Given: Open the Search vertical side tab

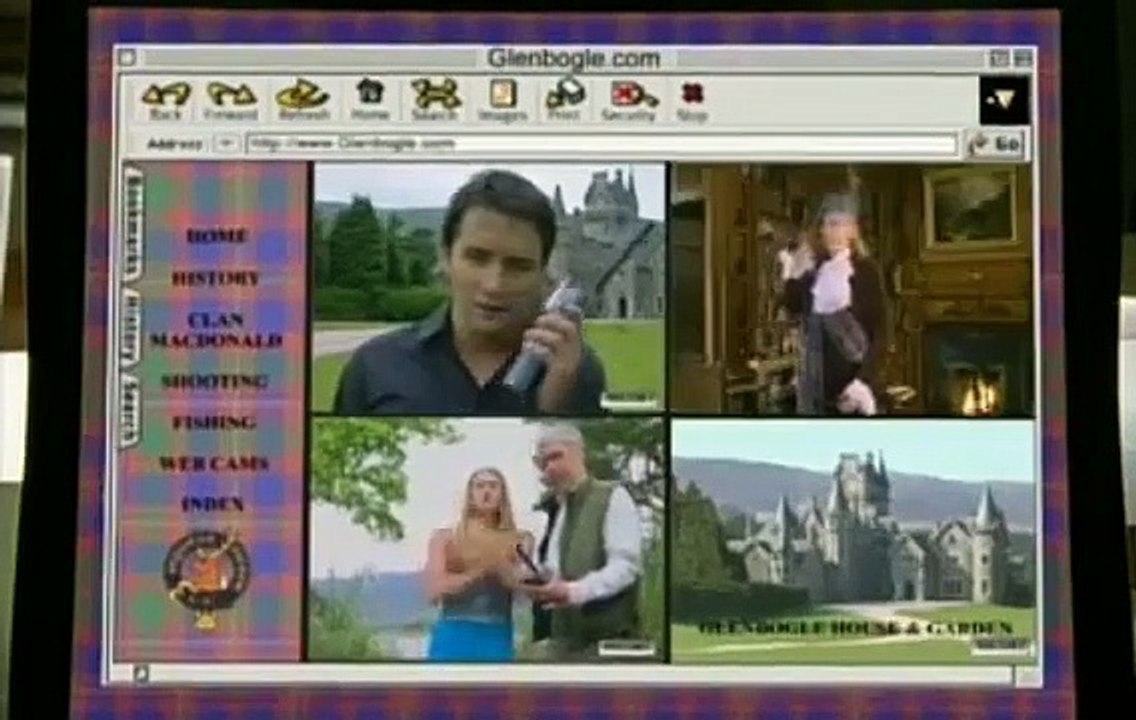Looking at the screenshot, I should tap(129, 409).
